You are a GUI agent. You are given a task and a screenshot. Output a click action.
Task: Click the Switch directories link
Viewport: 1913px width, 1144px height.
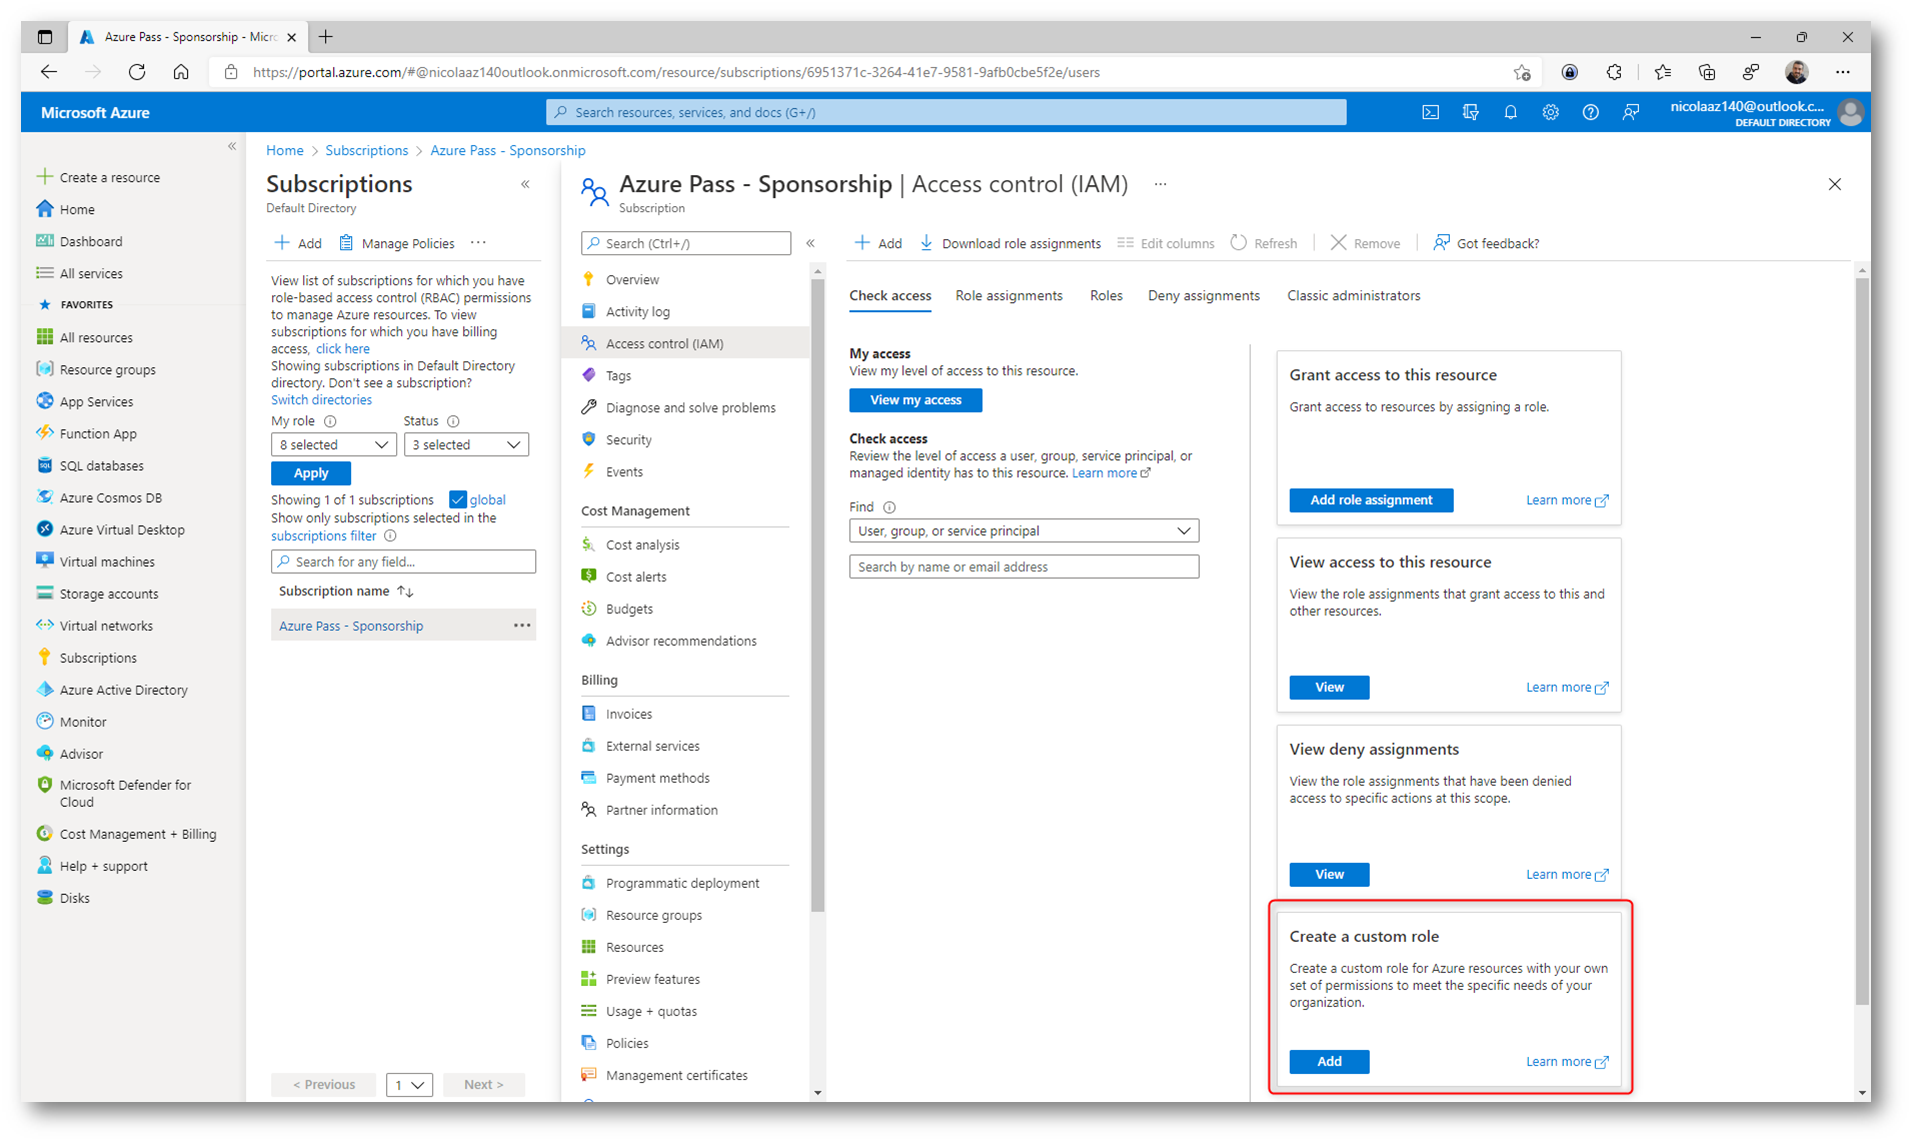[x=321, y=400]
